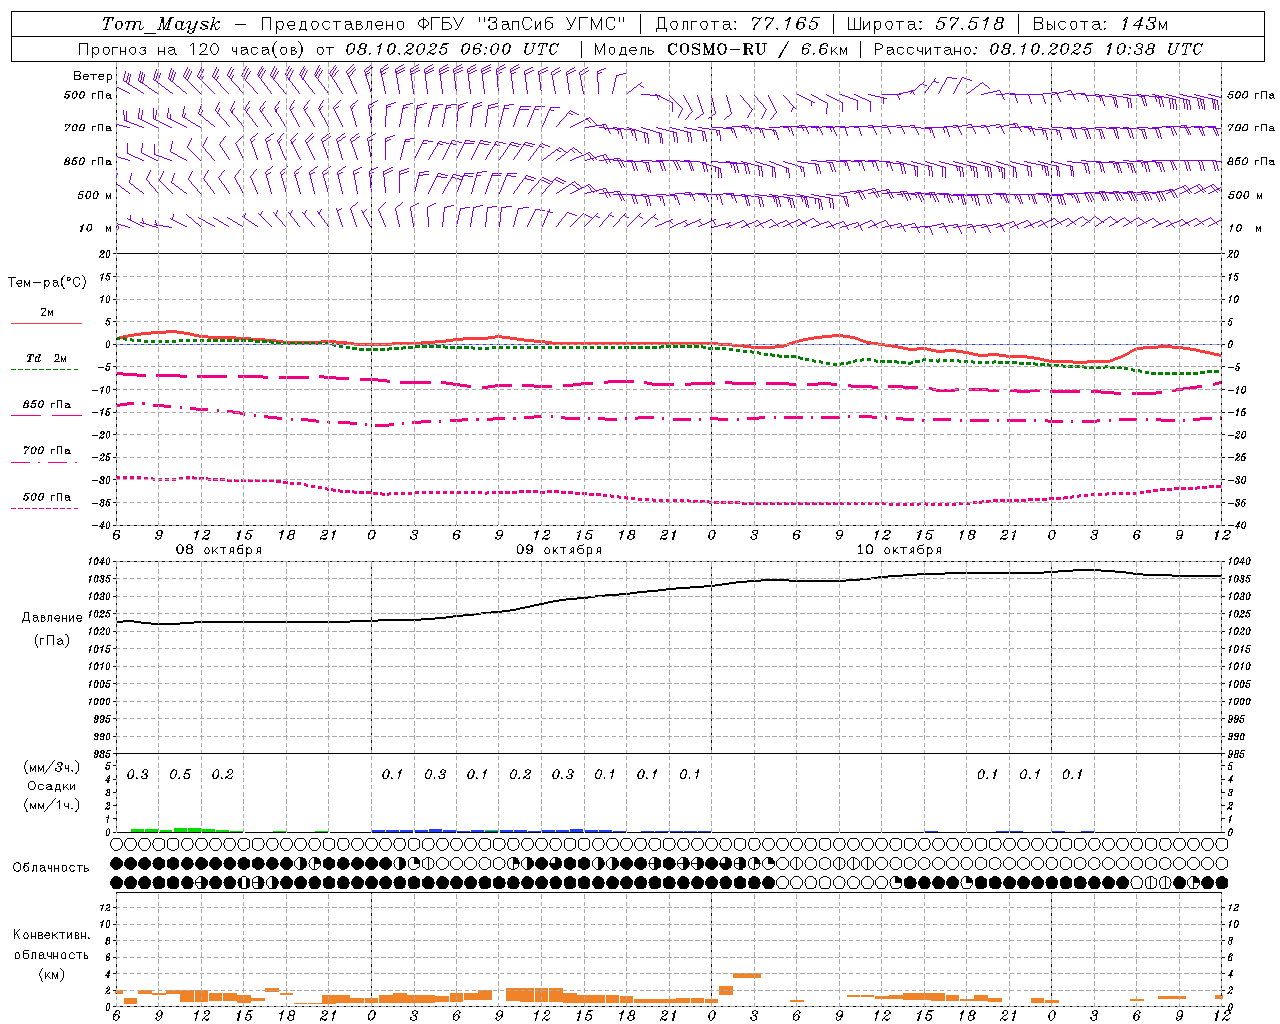This screenshot has width=1280, height=1024.
Task: Click the Рассчитано: 08.10.2025 10:38 UTC text
Action: tap(1038, 49)
